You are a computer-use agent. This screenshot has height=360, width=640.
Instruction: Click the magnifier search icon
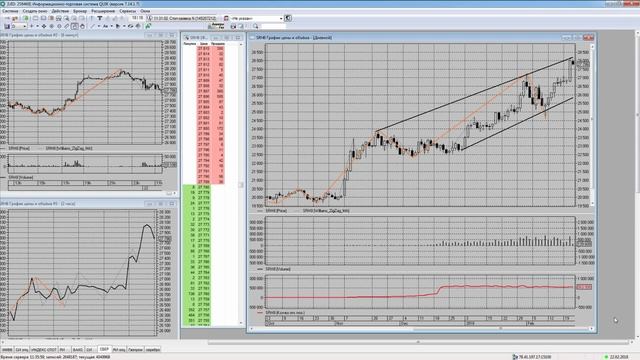256,26
